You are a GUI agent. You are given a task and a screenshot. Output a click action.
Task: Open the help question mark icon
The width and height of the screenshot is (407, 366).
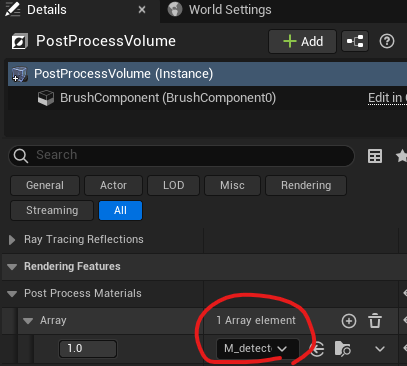pos(387,42)
